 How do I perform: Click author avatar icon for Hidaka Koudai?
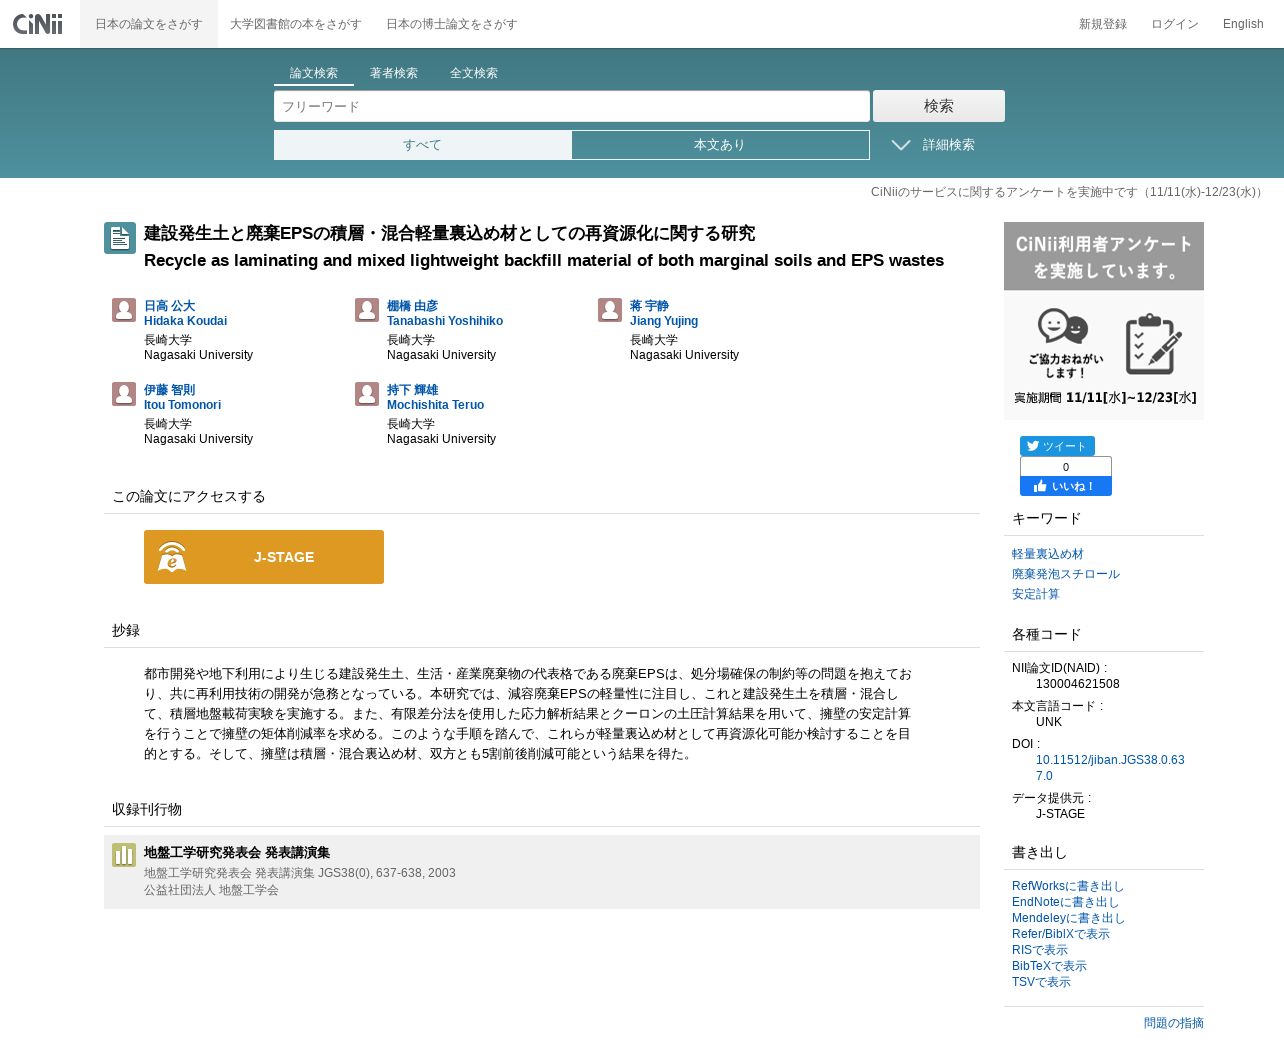point(124,310)
